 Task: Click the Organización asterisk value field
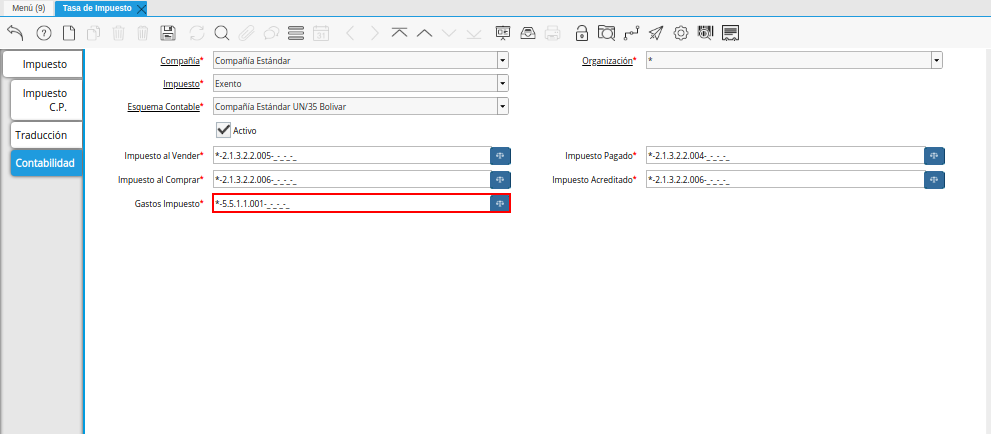click(x=788, y=61)
